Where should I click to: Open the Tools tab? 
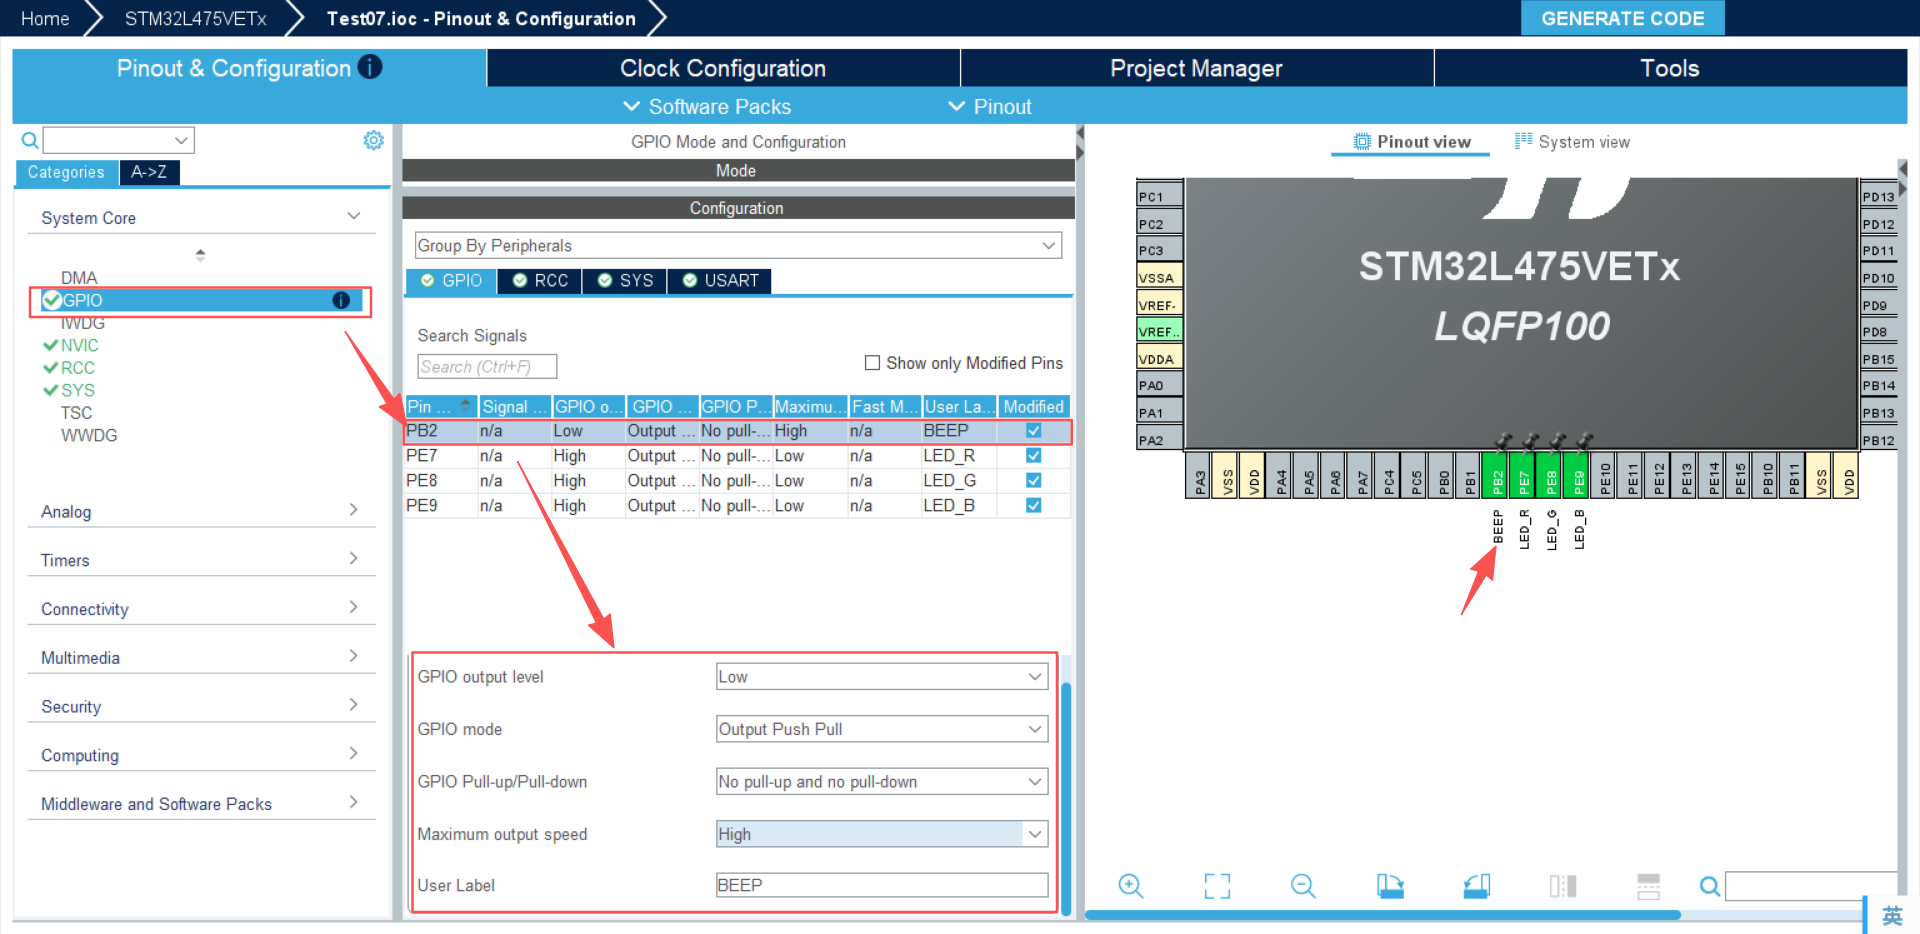1670,68
